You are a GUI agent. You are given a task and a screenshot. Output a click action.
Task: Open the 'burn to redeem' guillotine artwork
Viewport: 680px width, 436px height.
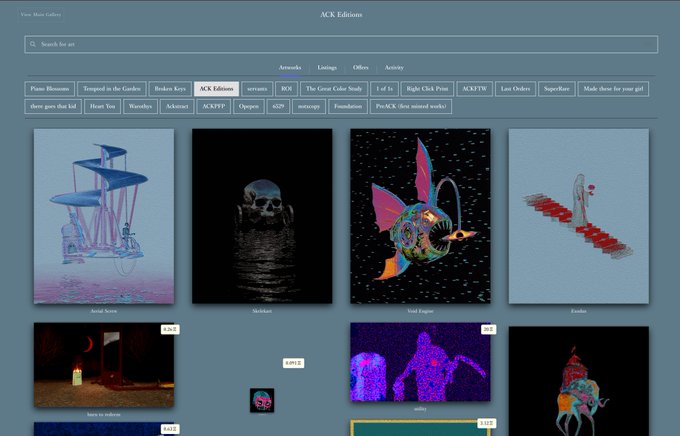tap(104, 365)
